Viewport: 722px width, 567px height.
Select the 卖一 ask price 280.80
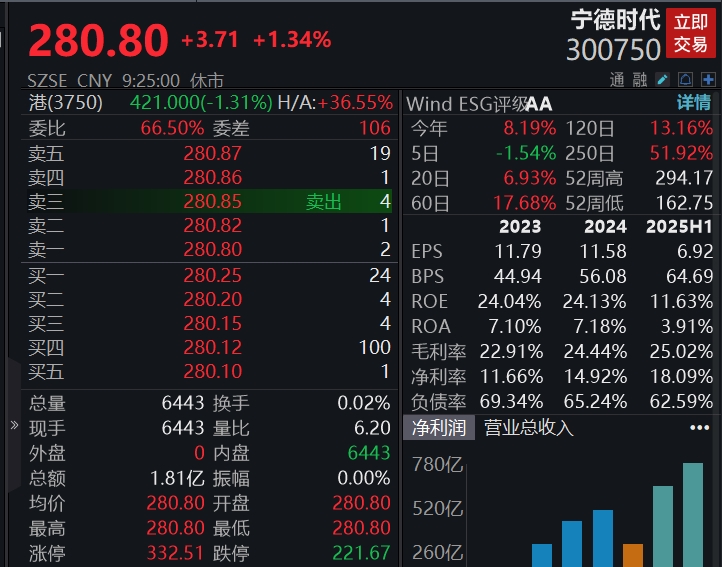[x=212, y=249]
